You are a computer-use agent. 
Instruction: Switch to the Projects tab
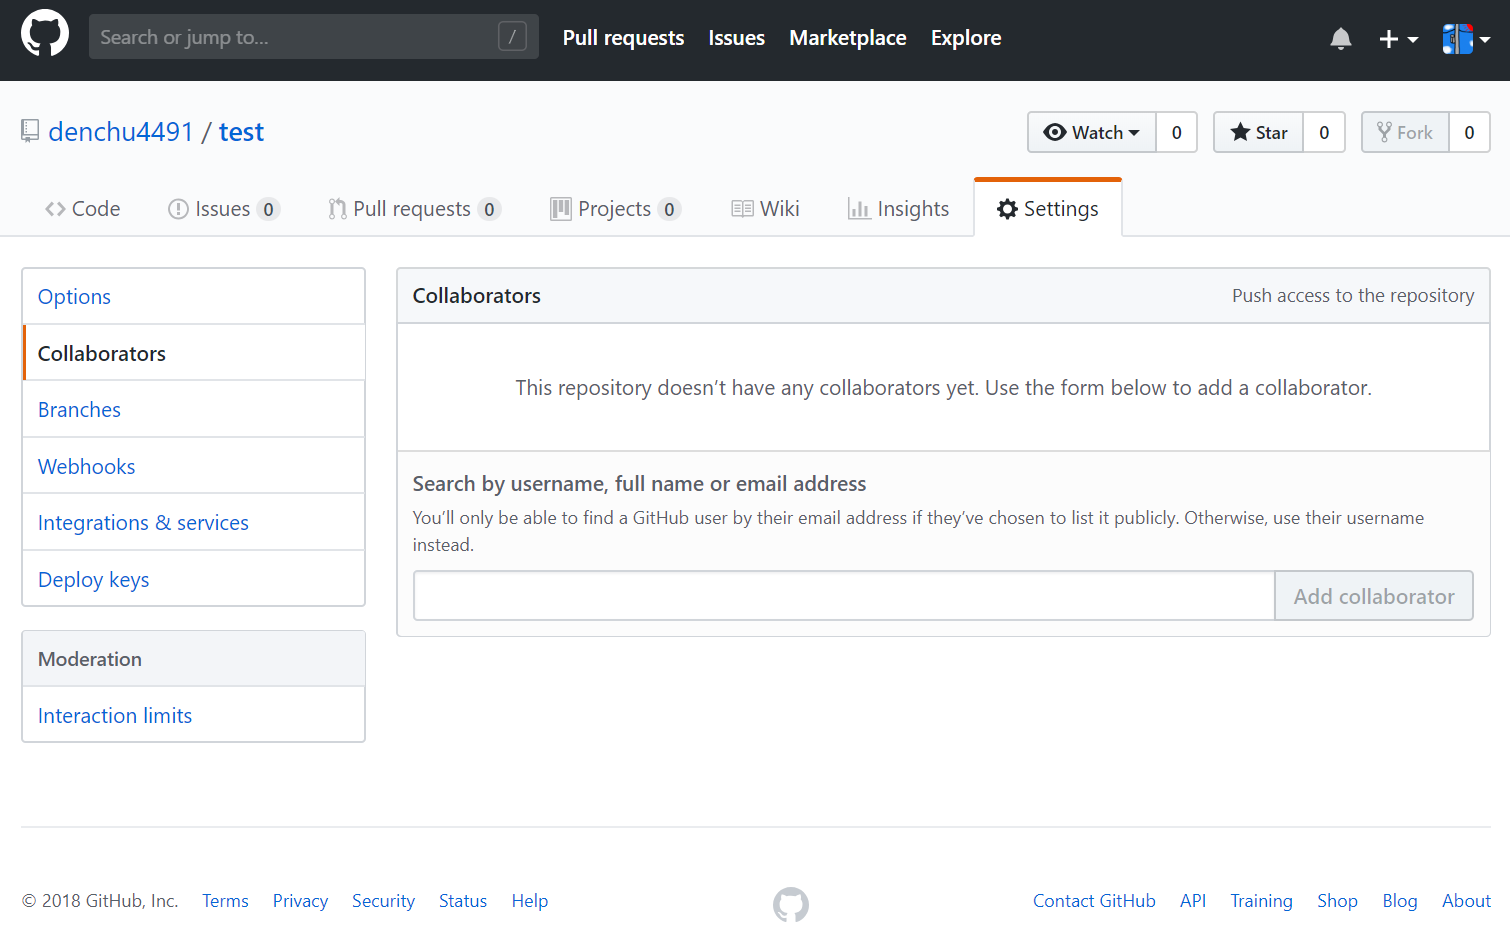(x=615, y=209)
